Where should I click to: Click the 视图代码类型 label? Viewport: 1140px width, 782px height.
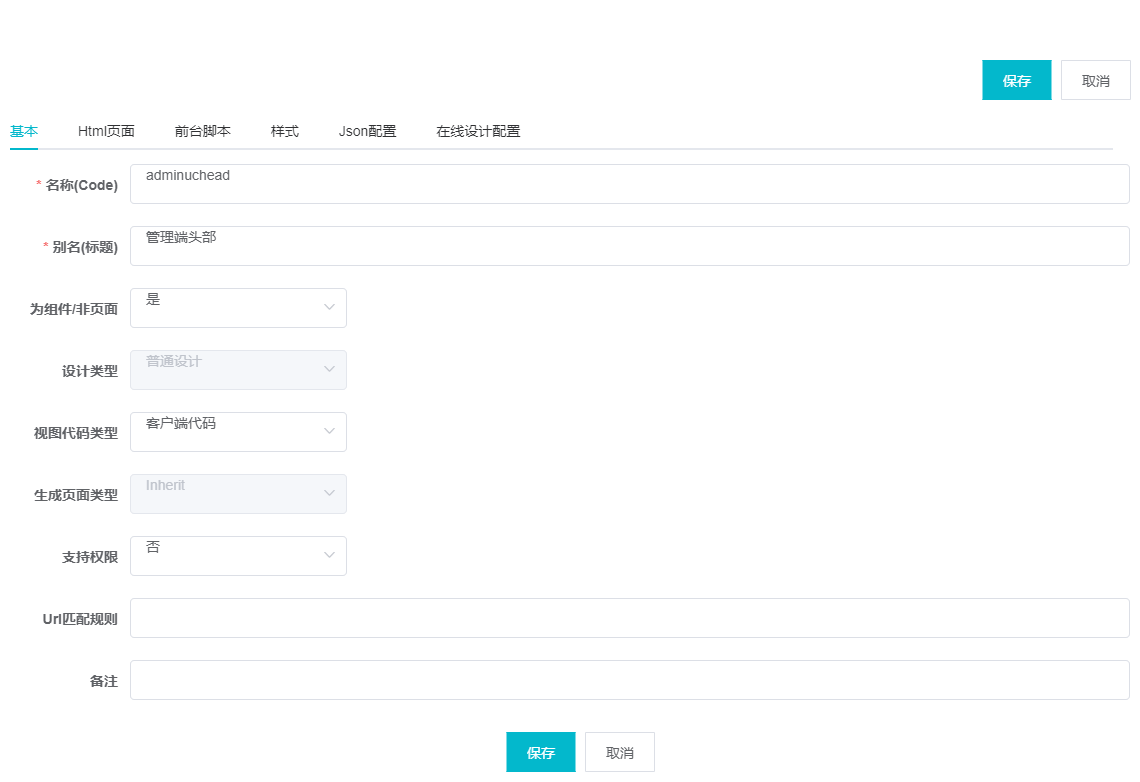pyautogui.click(x=76, y=433)
